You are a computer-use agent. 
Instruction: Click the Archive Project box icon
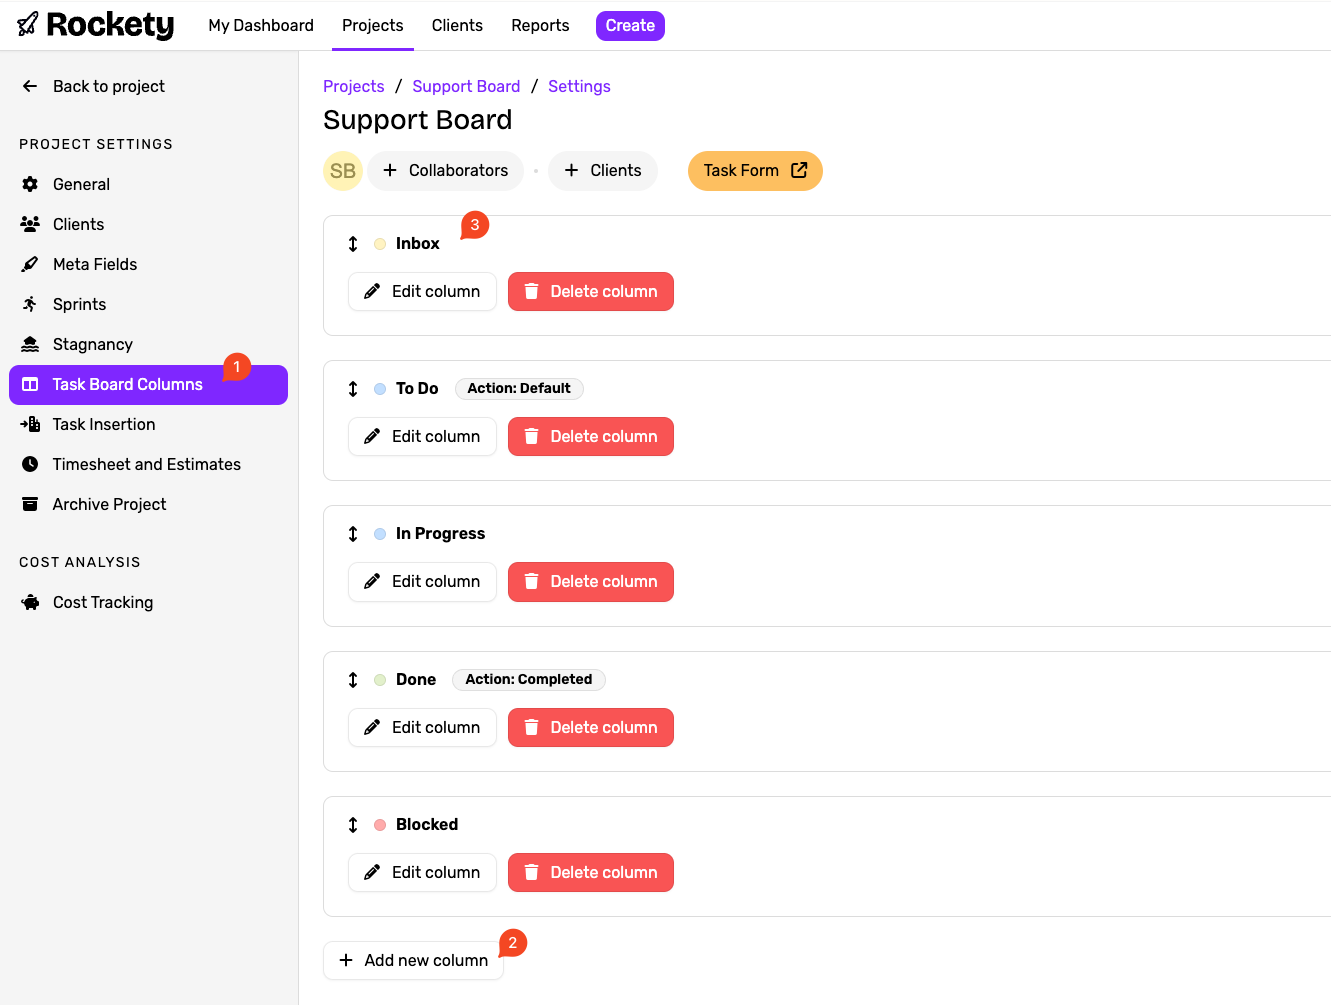coord(30,504)
